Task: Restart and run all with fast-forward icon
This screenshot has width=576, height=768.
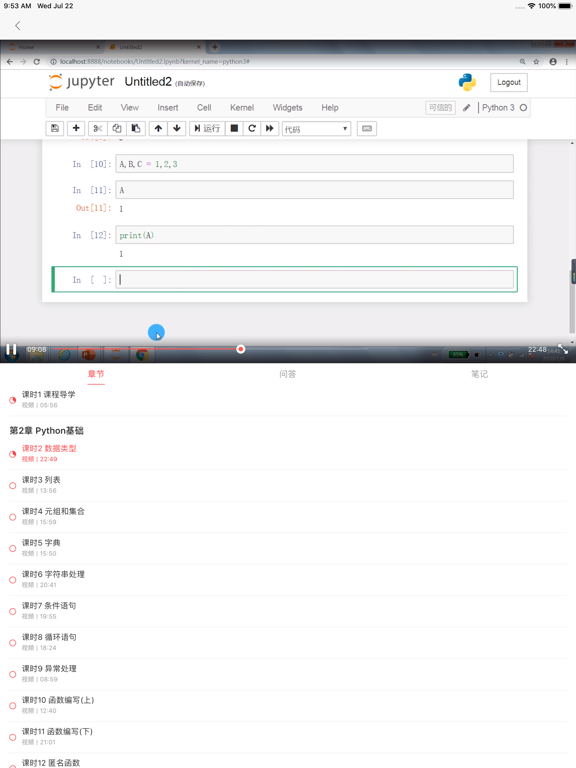Action: click(269, 128)
